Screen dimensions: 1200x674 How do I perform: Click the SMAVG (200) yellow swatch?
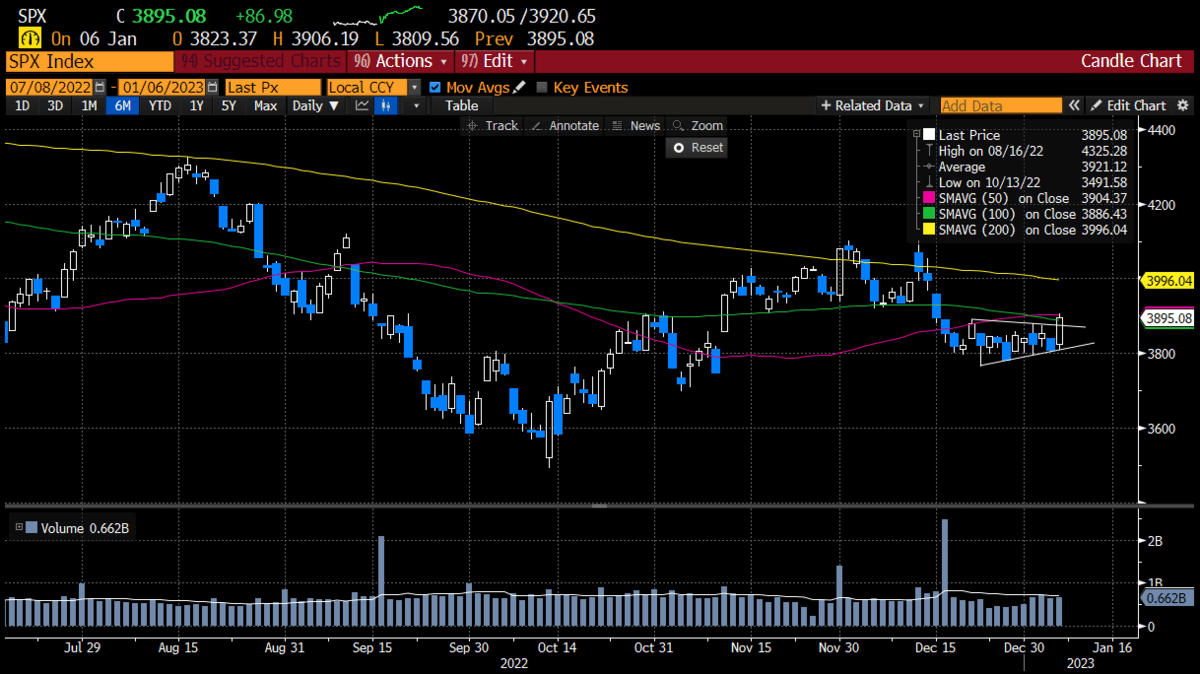tap(929, 229)
